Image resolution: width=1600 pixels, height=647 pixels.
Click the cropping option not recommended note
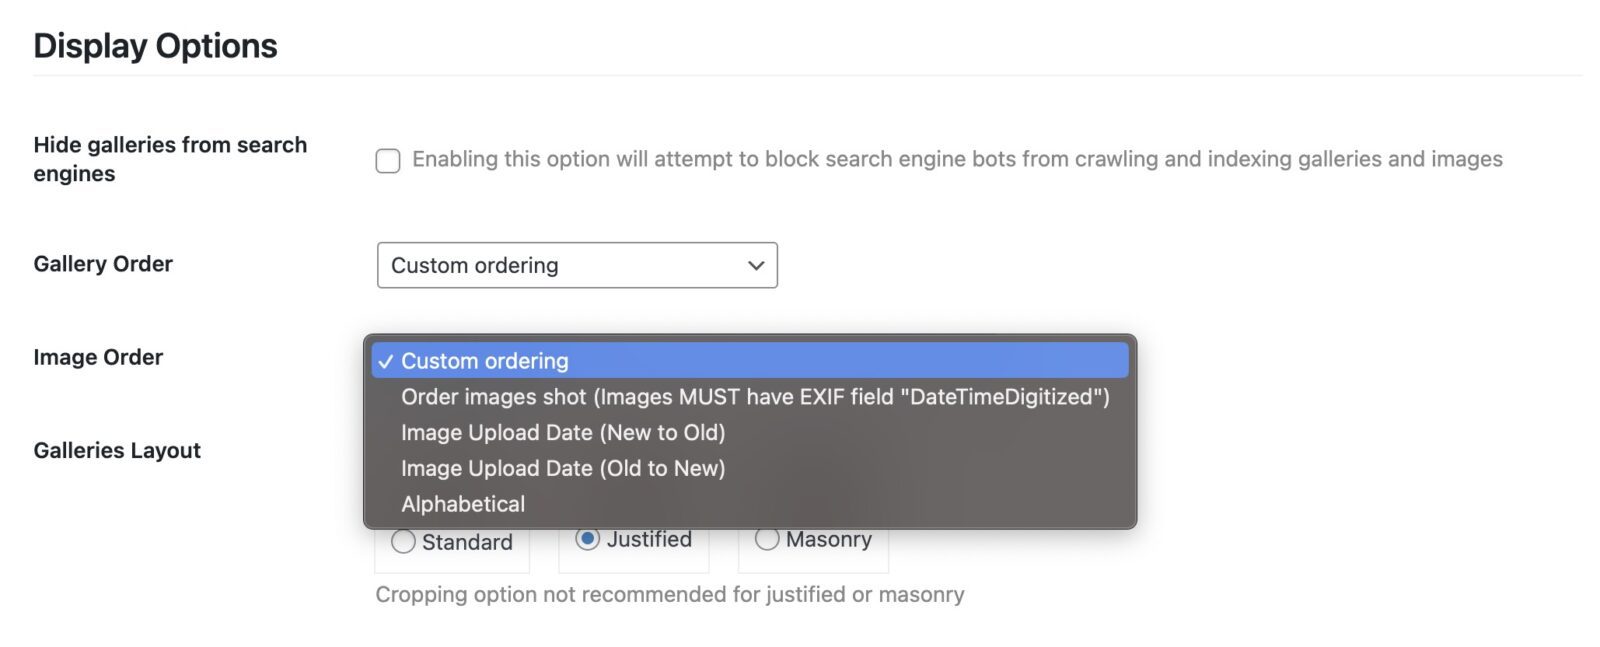coord(670,594)
